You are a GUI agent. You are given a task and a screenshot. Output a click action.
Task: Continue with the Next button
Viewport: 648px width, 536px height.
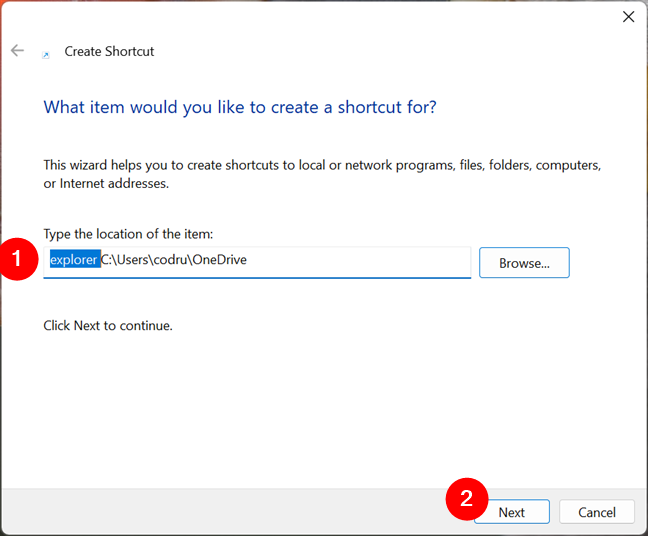pos(512,512)
